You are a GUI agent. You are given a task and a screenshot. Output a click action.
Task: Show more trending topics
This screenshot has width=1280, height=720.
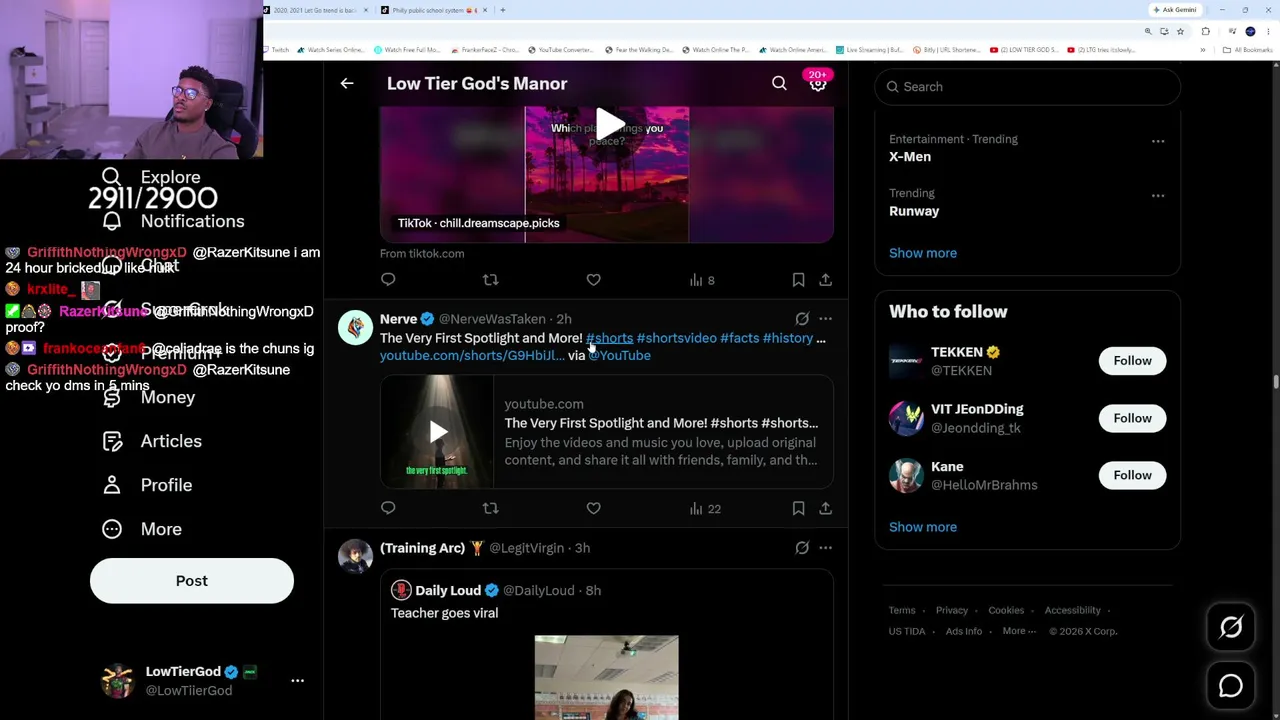tap(923, 253)
